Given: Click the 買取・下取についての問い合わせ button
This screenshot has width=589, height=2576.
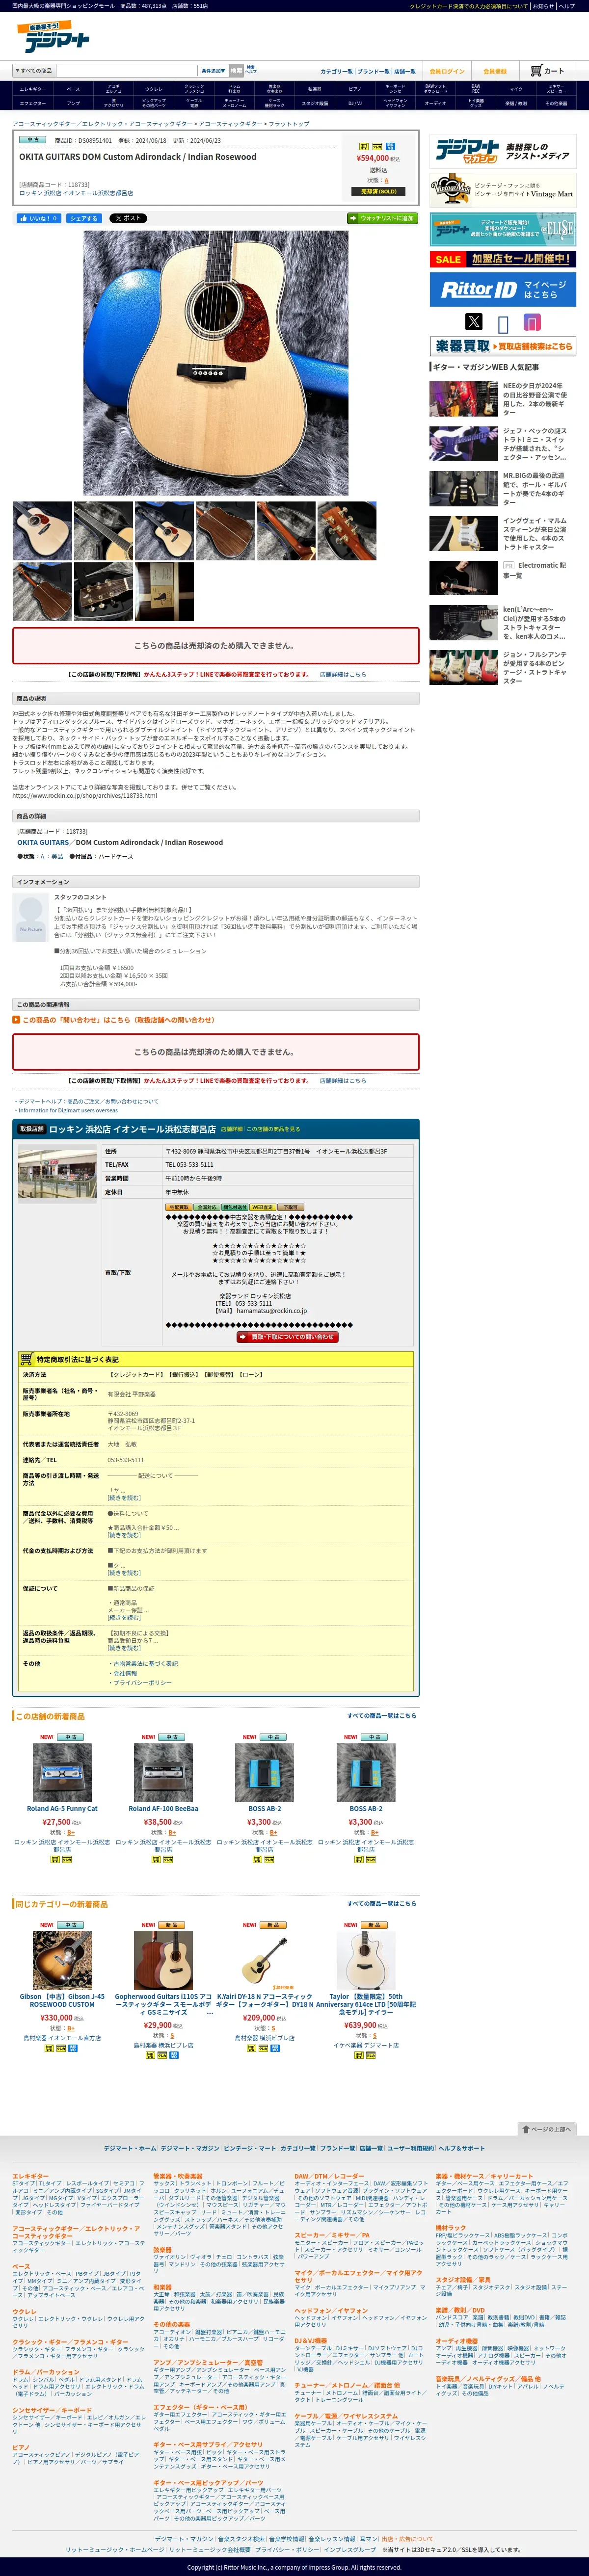Looking at the screenshot, I should (x=288, y=1336).
